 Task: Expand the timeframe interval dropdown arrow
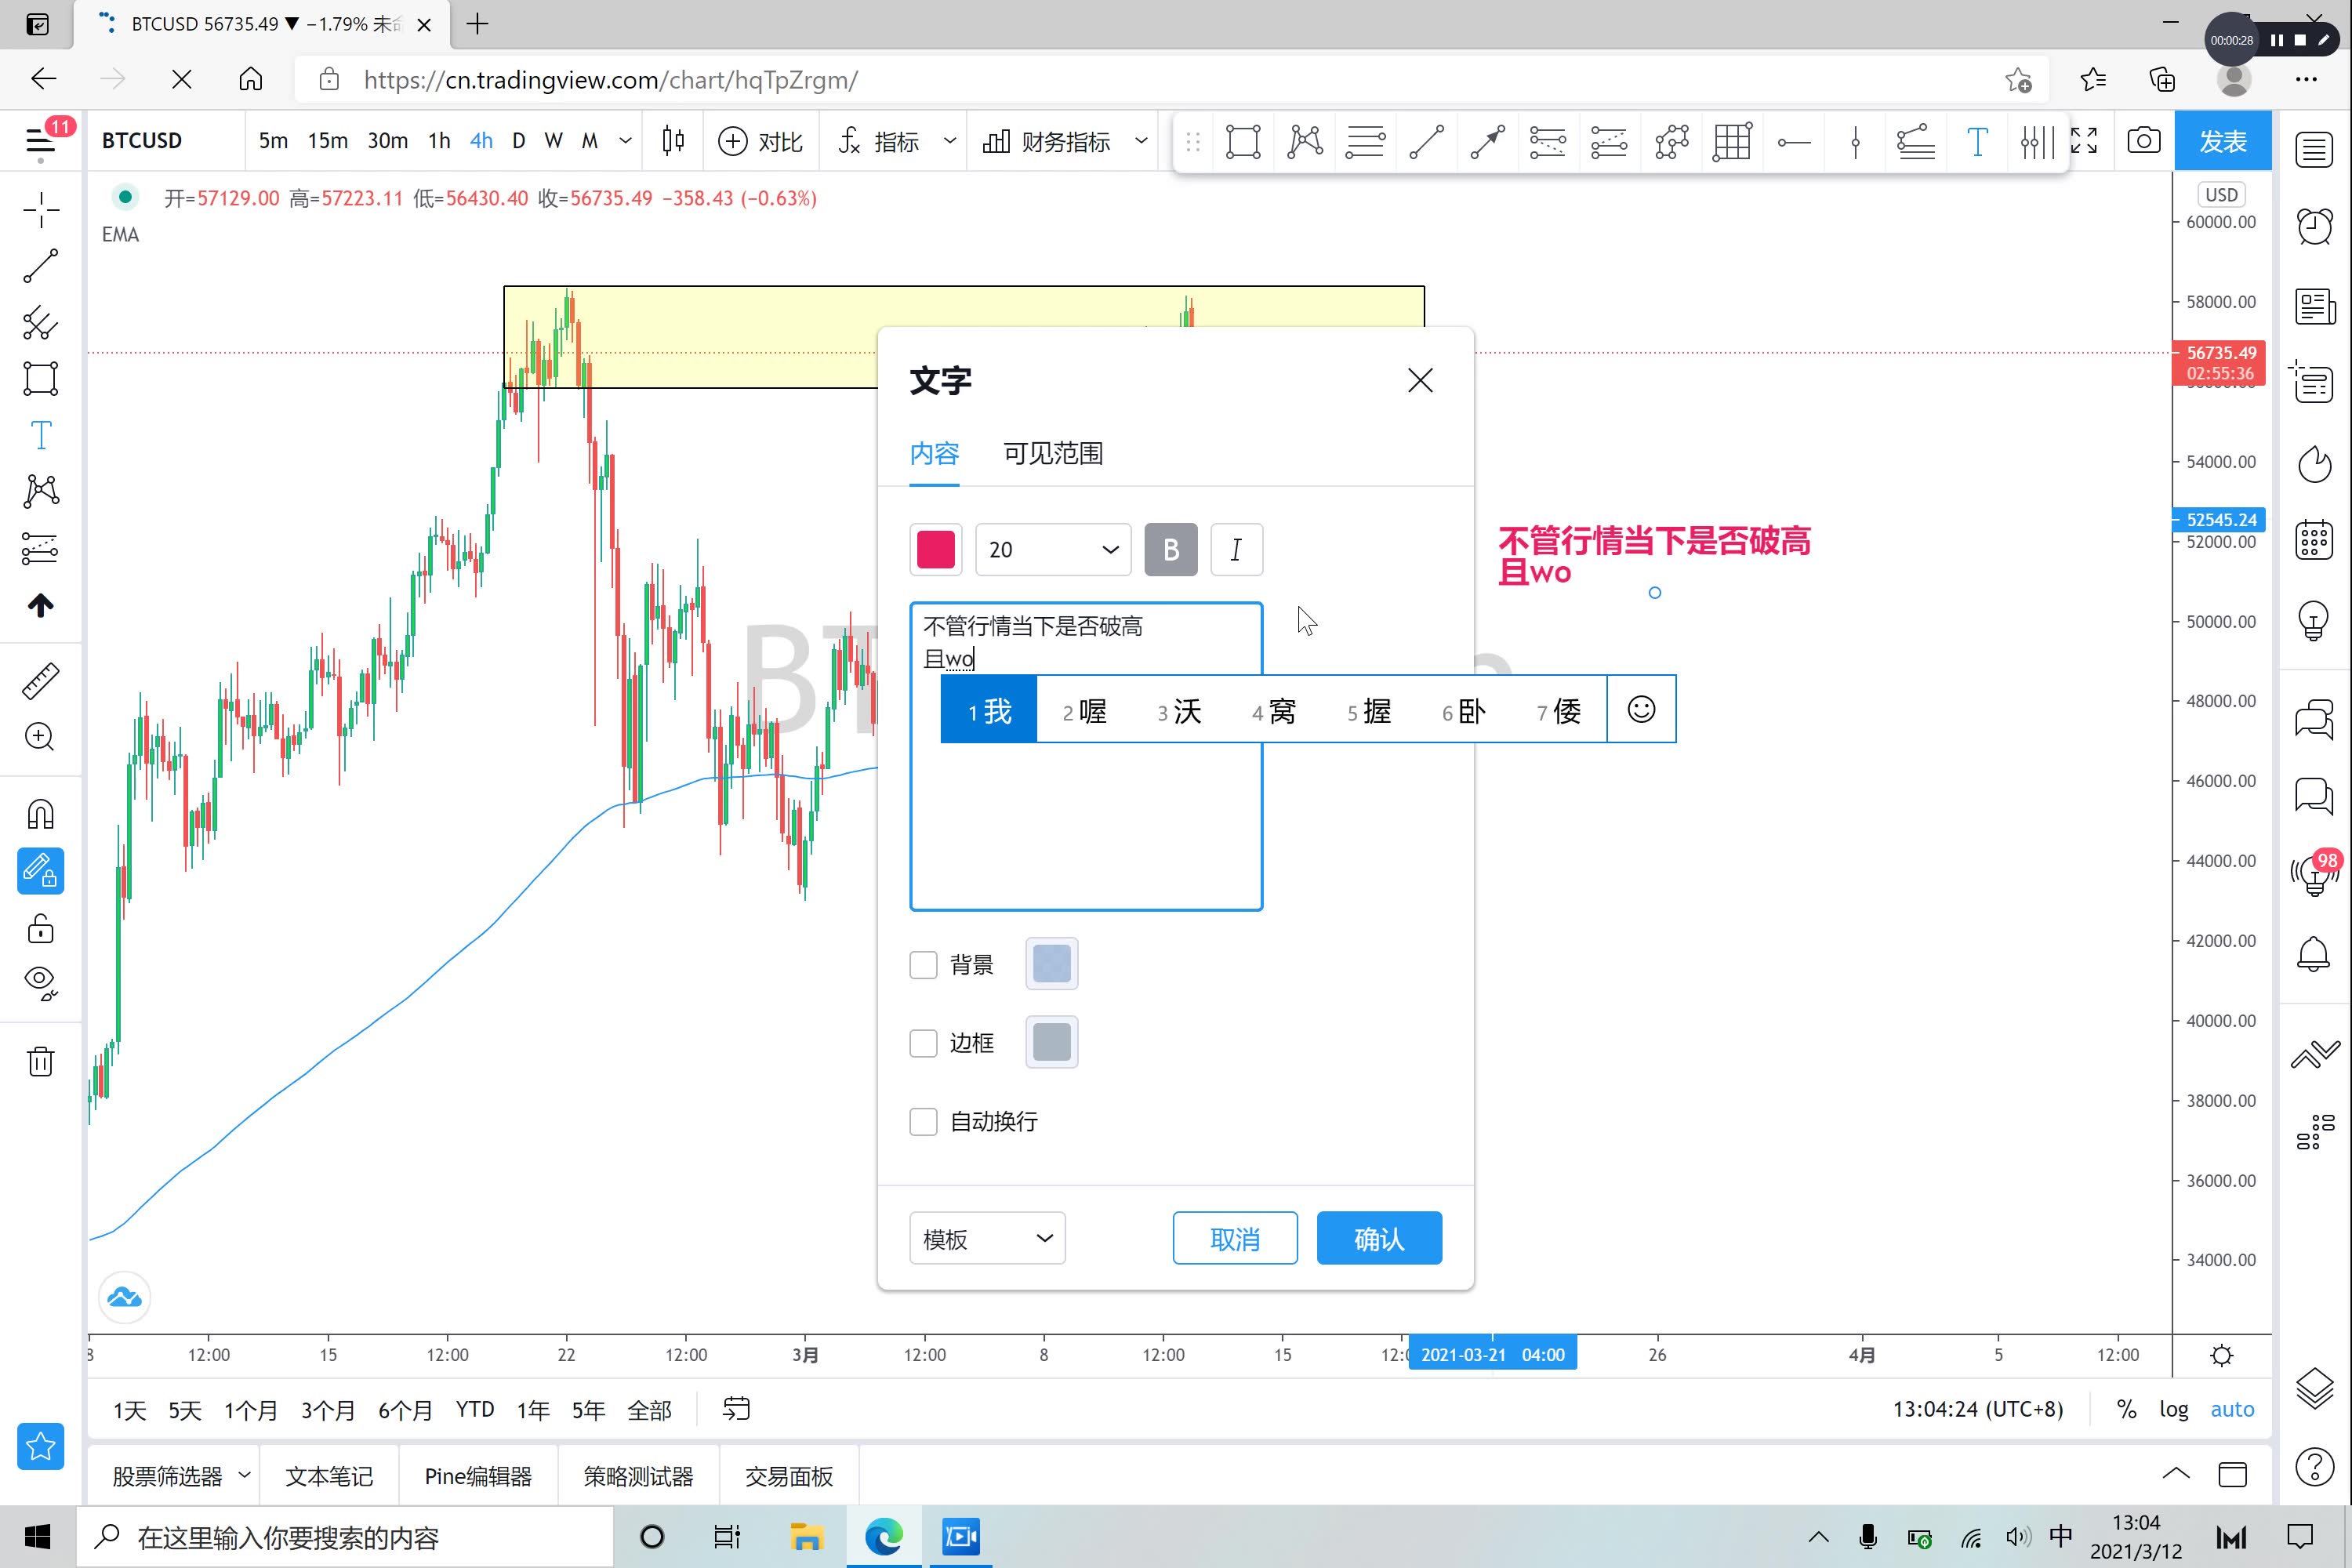[x=626, y=141]
